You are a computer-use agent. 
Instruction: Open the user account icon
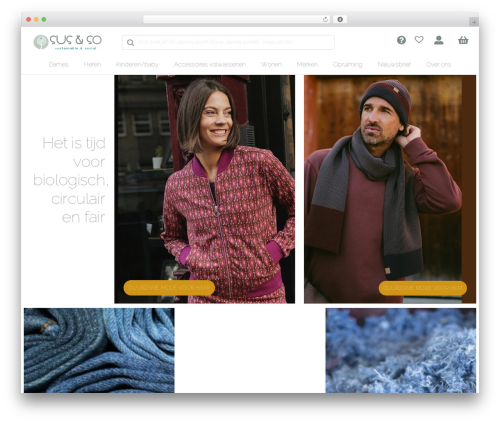(439, 40)
